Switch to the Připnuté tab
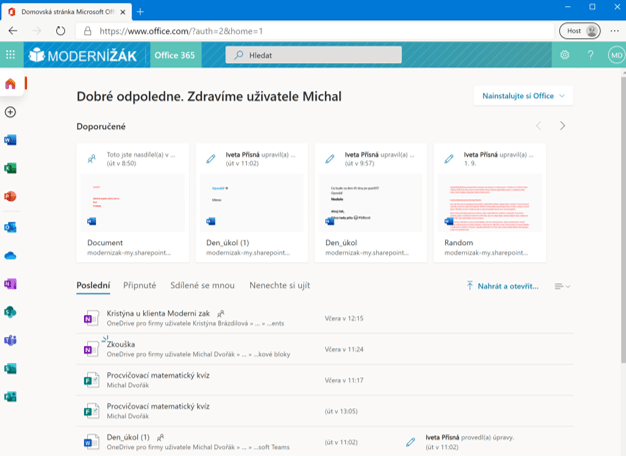The height and width of the screenshot is (456, 626). tap(139, 285)
